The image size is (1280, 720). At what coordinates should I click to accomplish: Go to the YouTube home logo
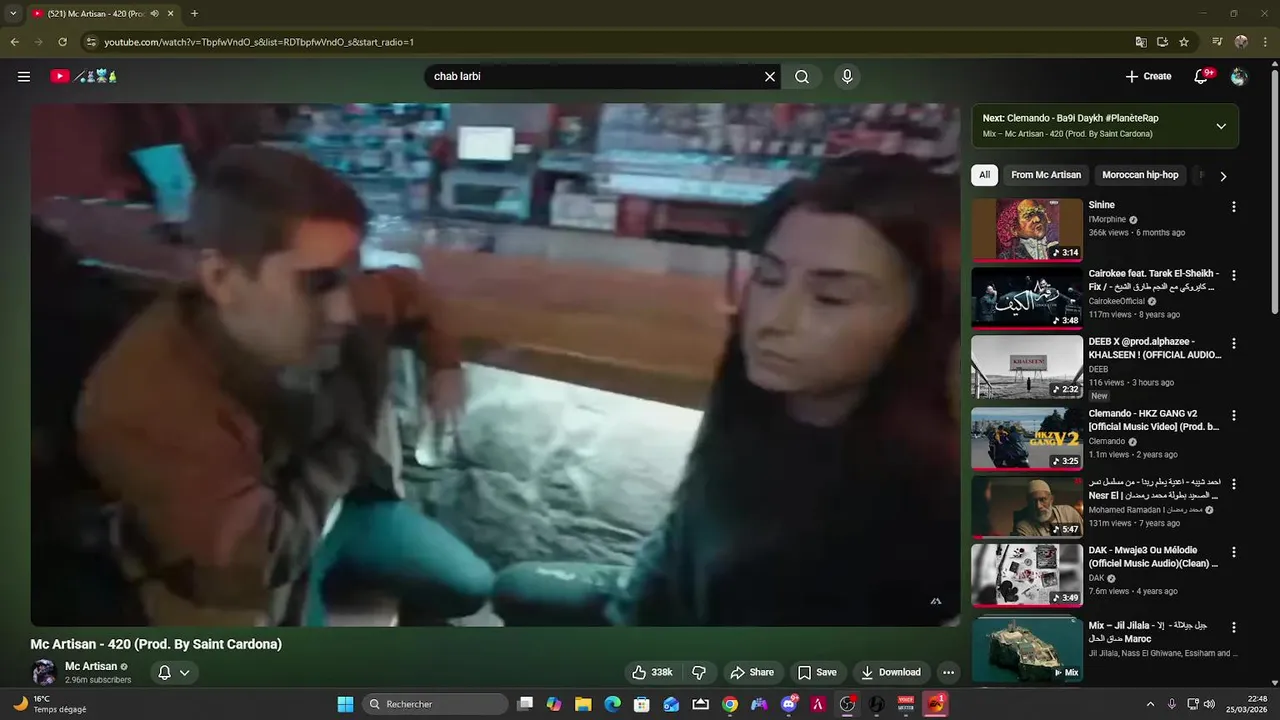84,76
